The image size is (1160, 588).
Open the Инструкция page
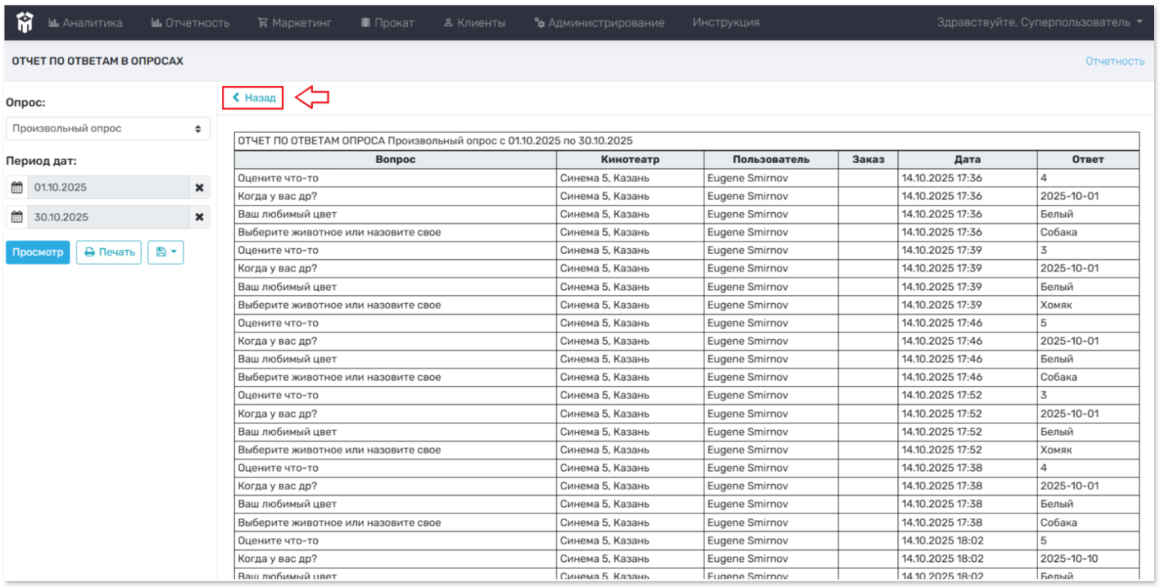726,22
